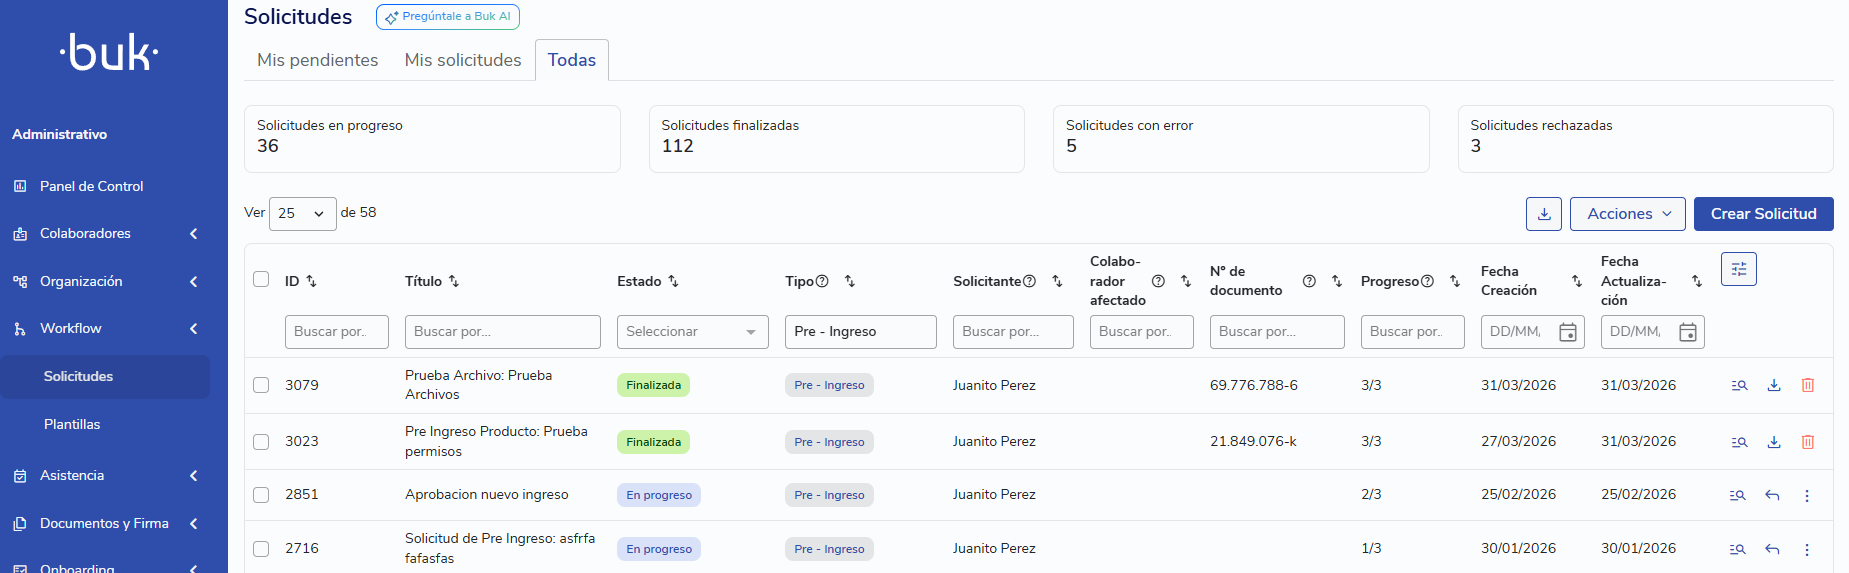Open the Estado Seleccionar filter
Image resolution: width=1849 pixels, height=573 pixels.
point(692,332)
